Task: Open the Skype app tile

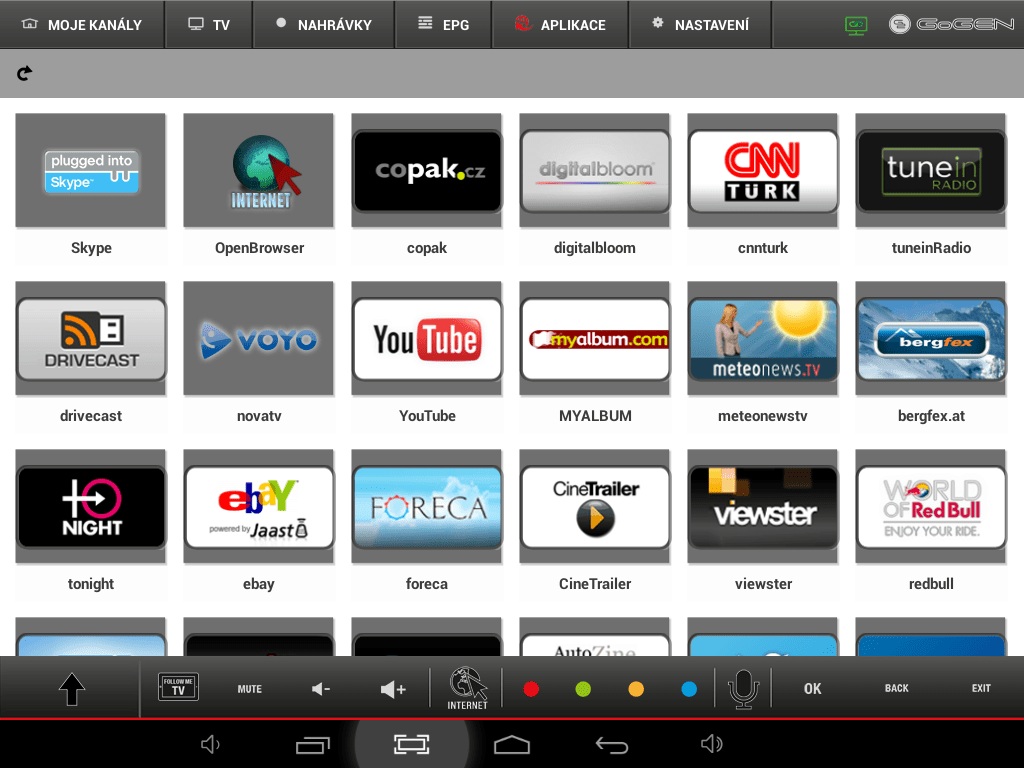Action: tap(91, 170)
